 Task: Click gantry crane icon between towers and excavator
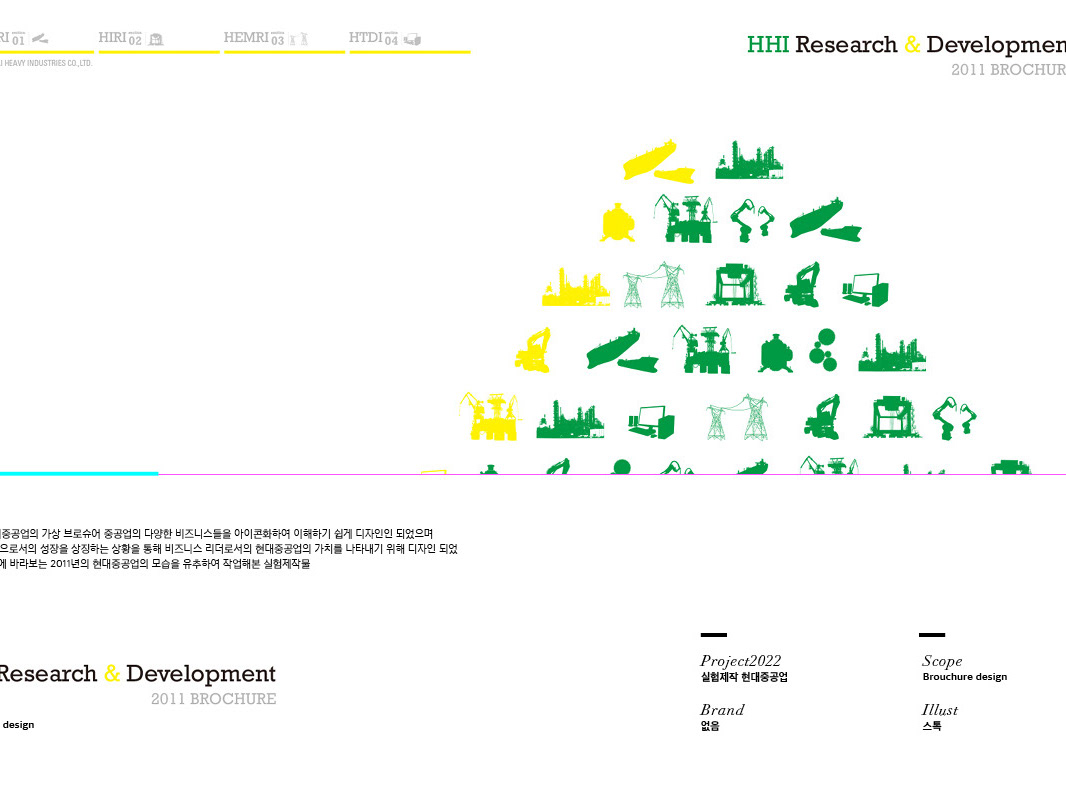pyautogui.click(x=734, y=285)
